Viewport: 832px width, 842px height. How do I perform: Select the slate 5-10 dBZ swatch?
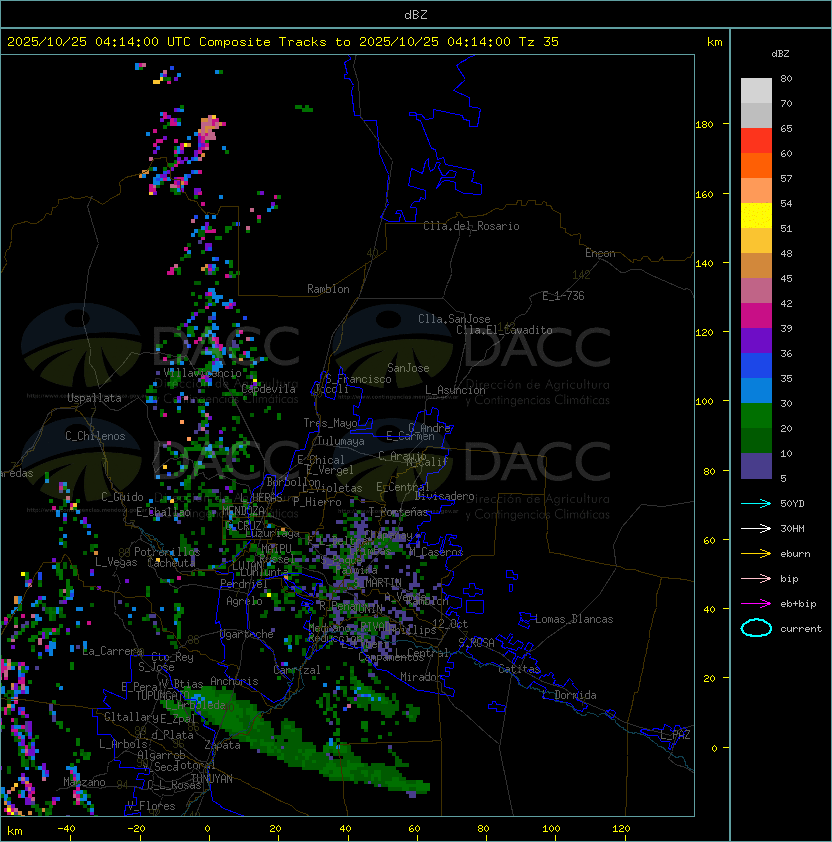[756, 466]
